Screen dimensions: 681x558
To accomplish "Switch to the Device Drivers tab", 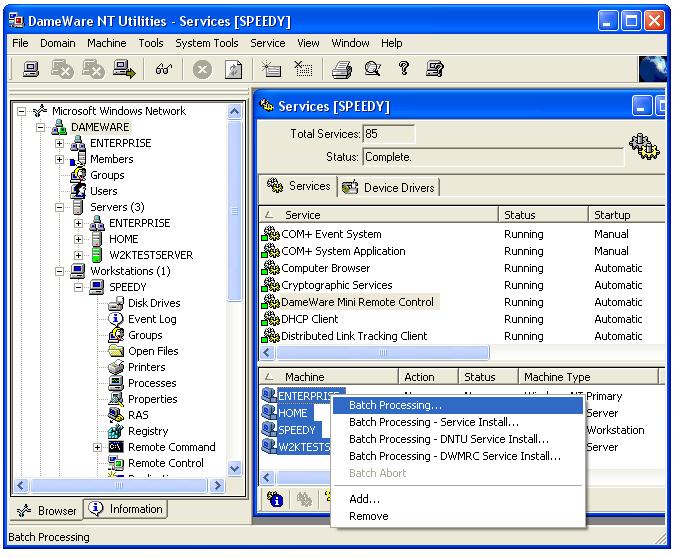I will (x=389, y=188).
